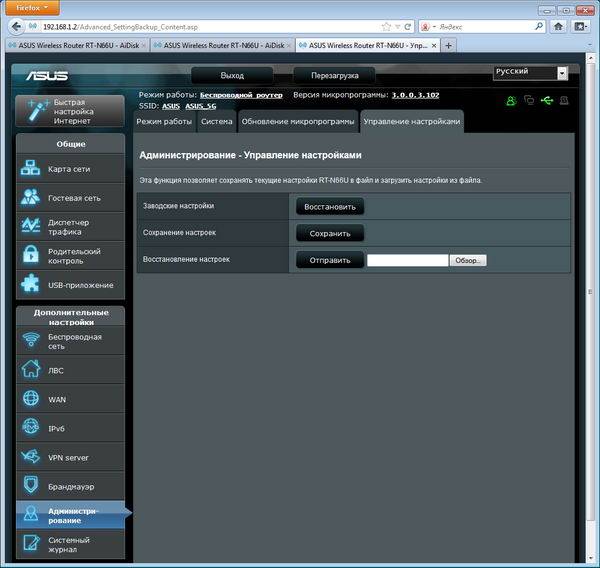Image resolution: width=600 pixels, height=568 pixels.
Task: Click the Обзор... browse file button
Action: pos(468,260)
